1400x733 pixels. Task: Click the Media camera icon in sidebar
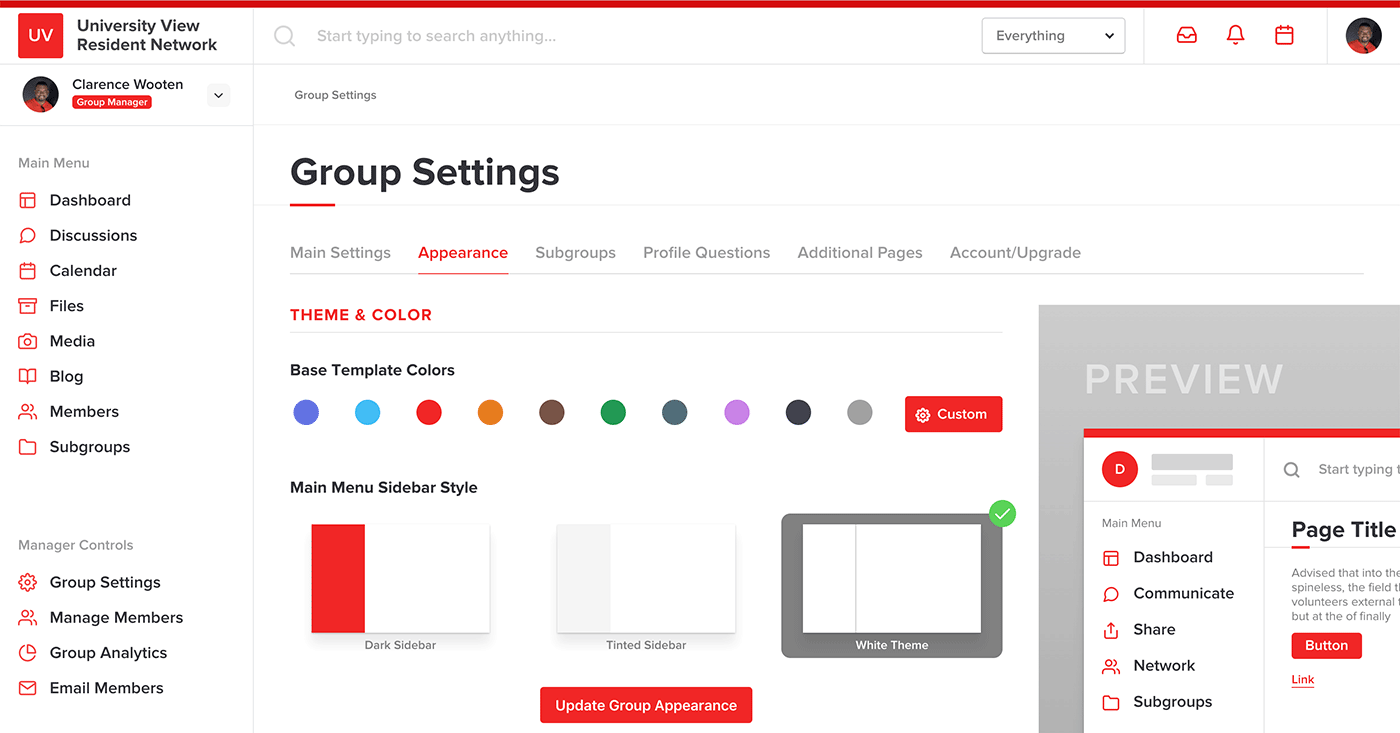point(28,342)
